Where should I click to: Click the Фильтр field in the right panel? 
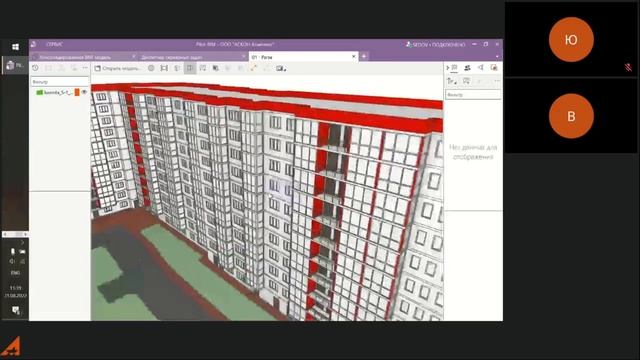click(x=473, y=95)
